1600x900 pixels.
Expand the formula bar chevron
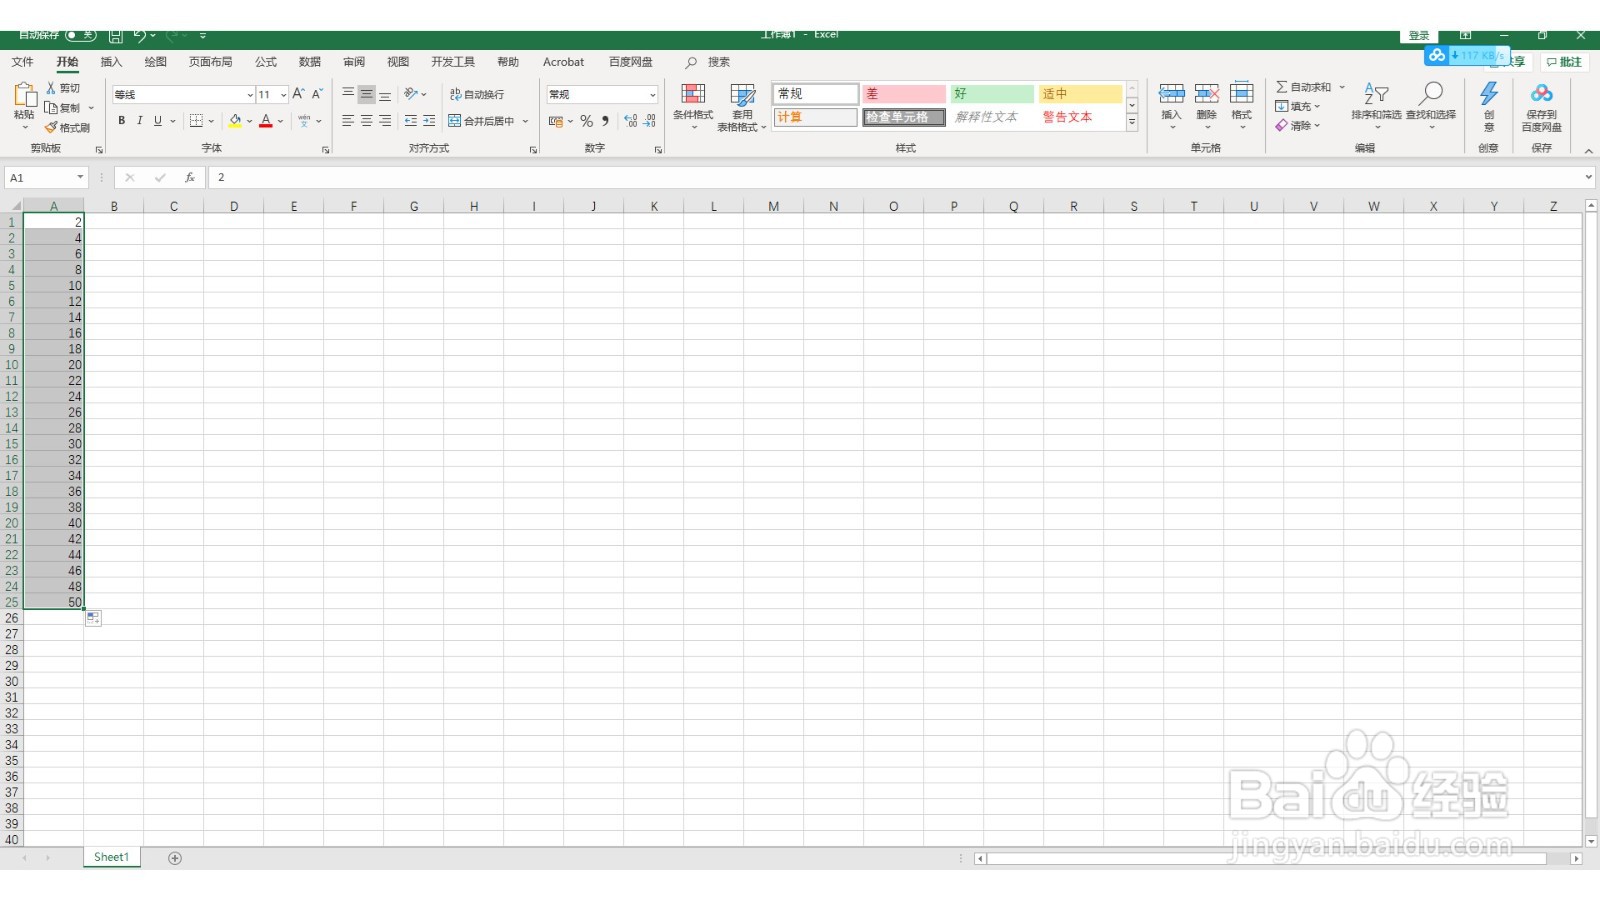click(1588, 177)
